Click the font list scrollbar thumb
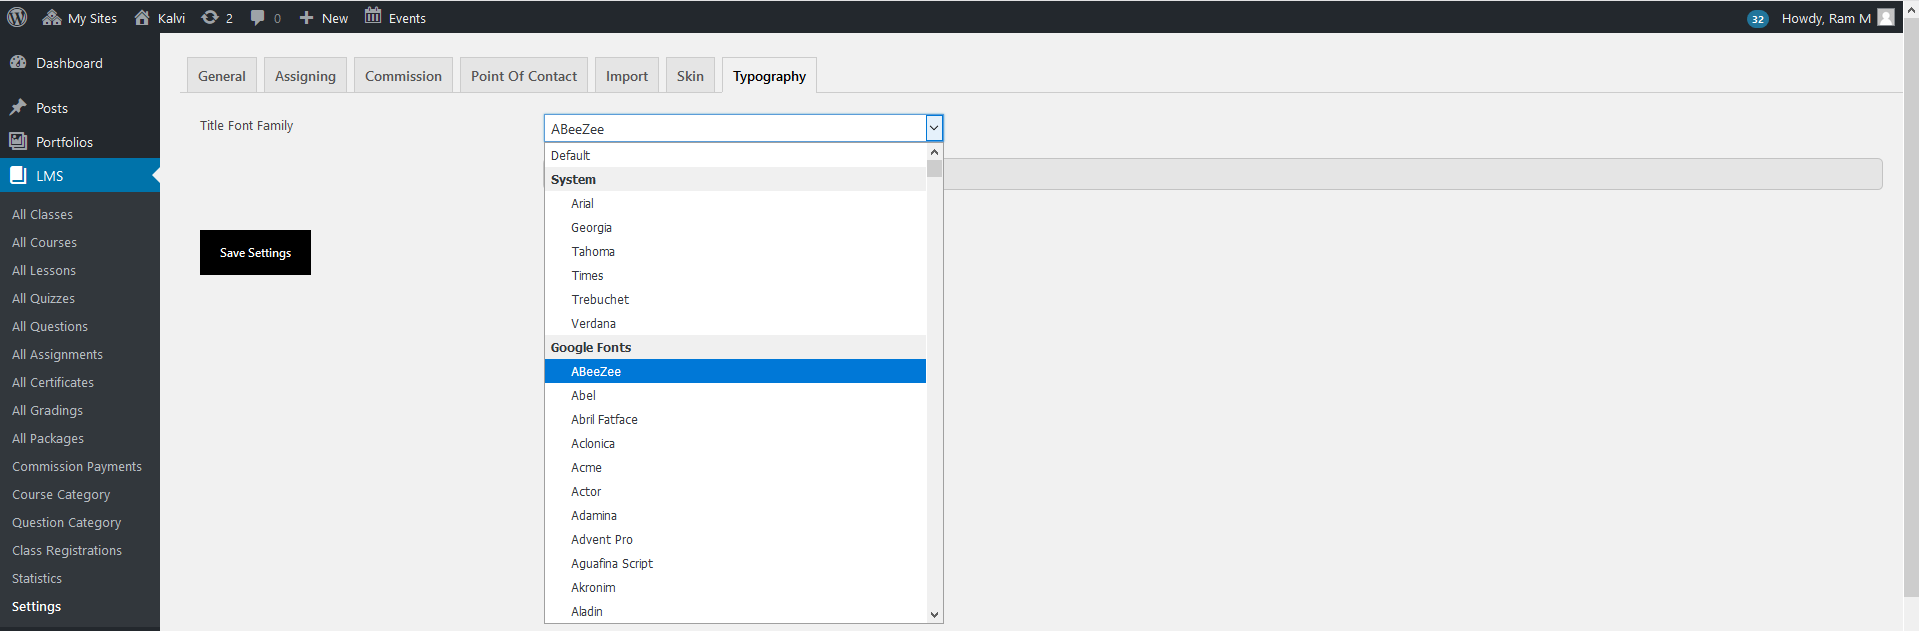Viewport: 1919px width, 631px height. [x=934, y=168]
